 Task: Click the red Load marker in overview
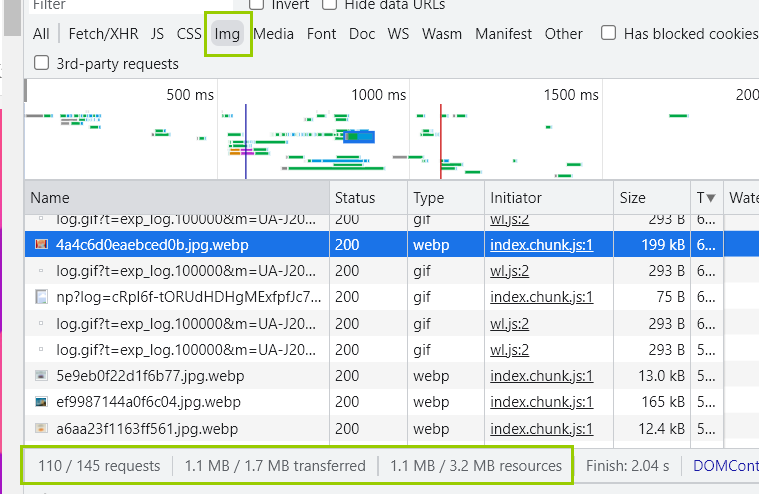[x=440, y=141]
